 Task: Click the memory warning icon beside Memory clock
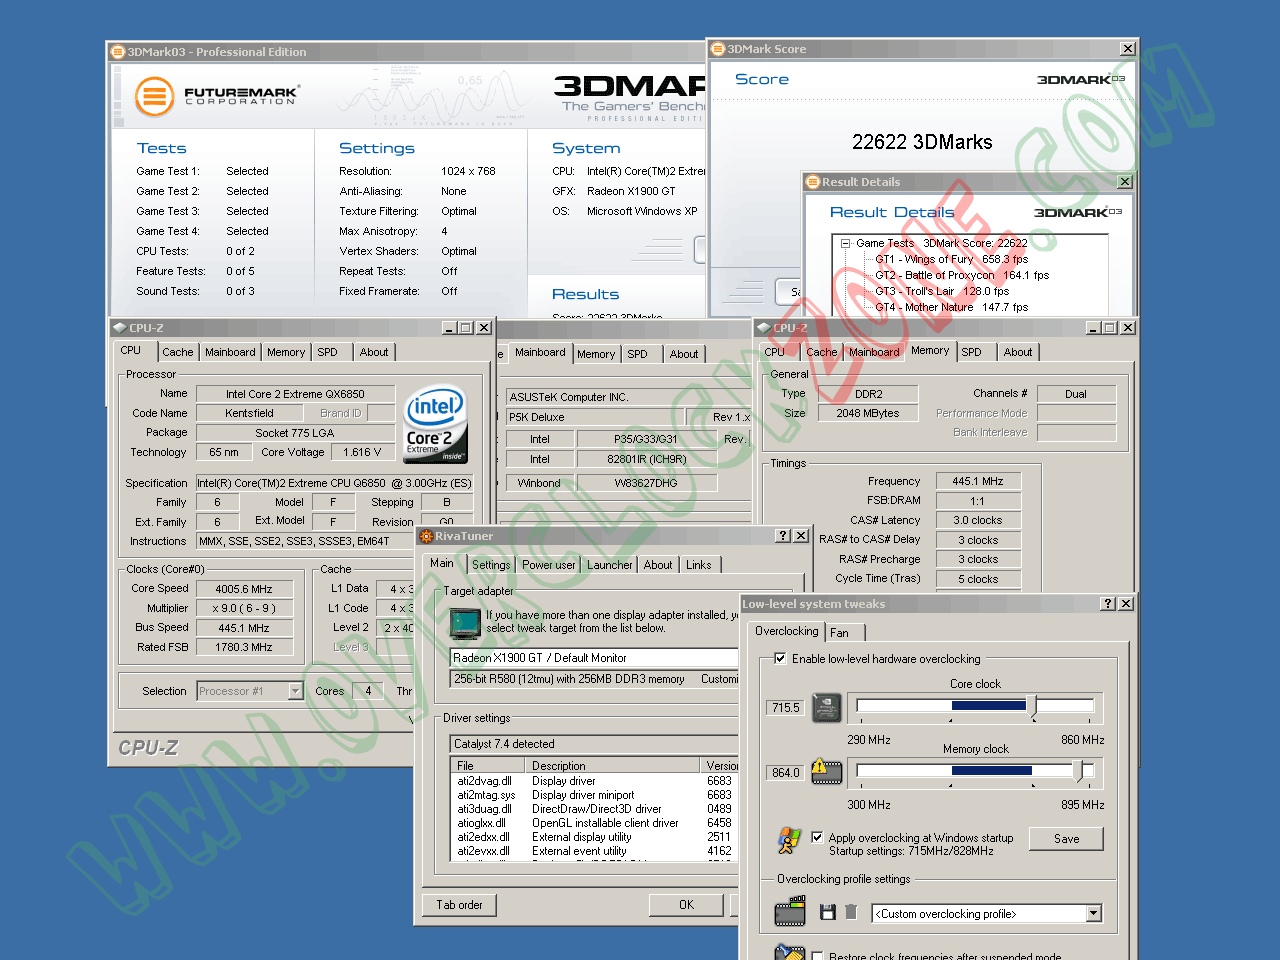tap(826, 771)
